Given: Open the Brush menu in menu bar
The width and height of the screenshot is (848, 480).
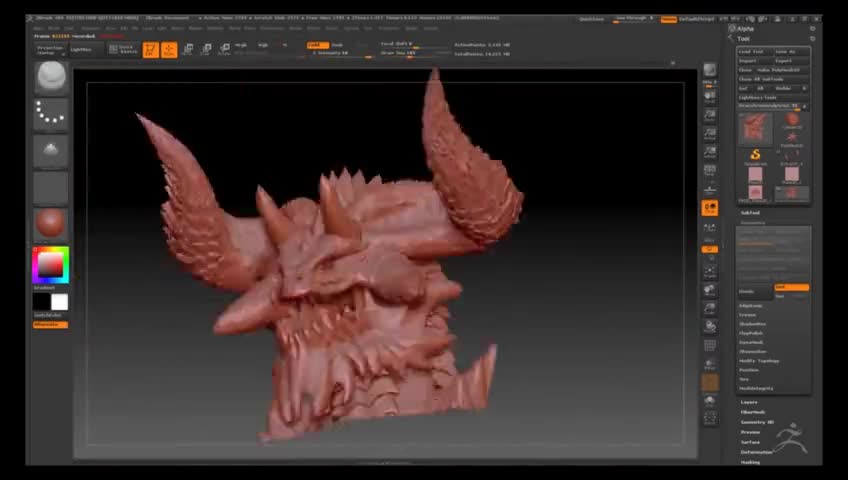Looking at the screenshot, I should 54,28.
